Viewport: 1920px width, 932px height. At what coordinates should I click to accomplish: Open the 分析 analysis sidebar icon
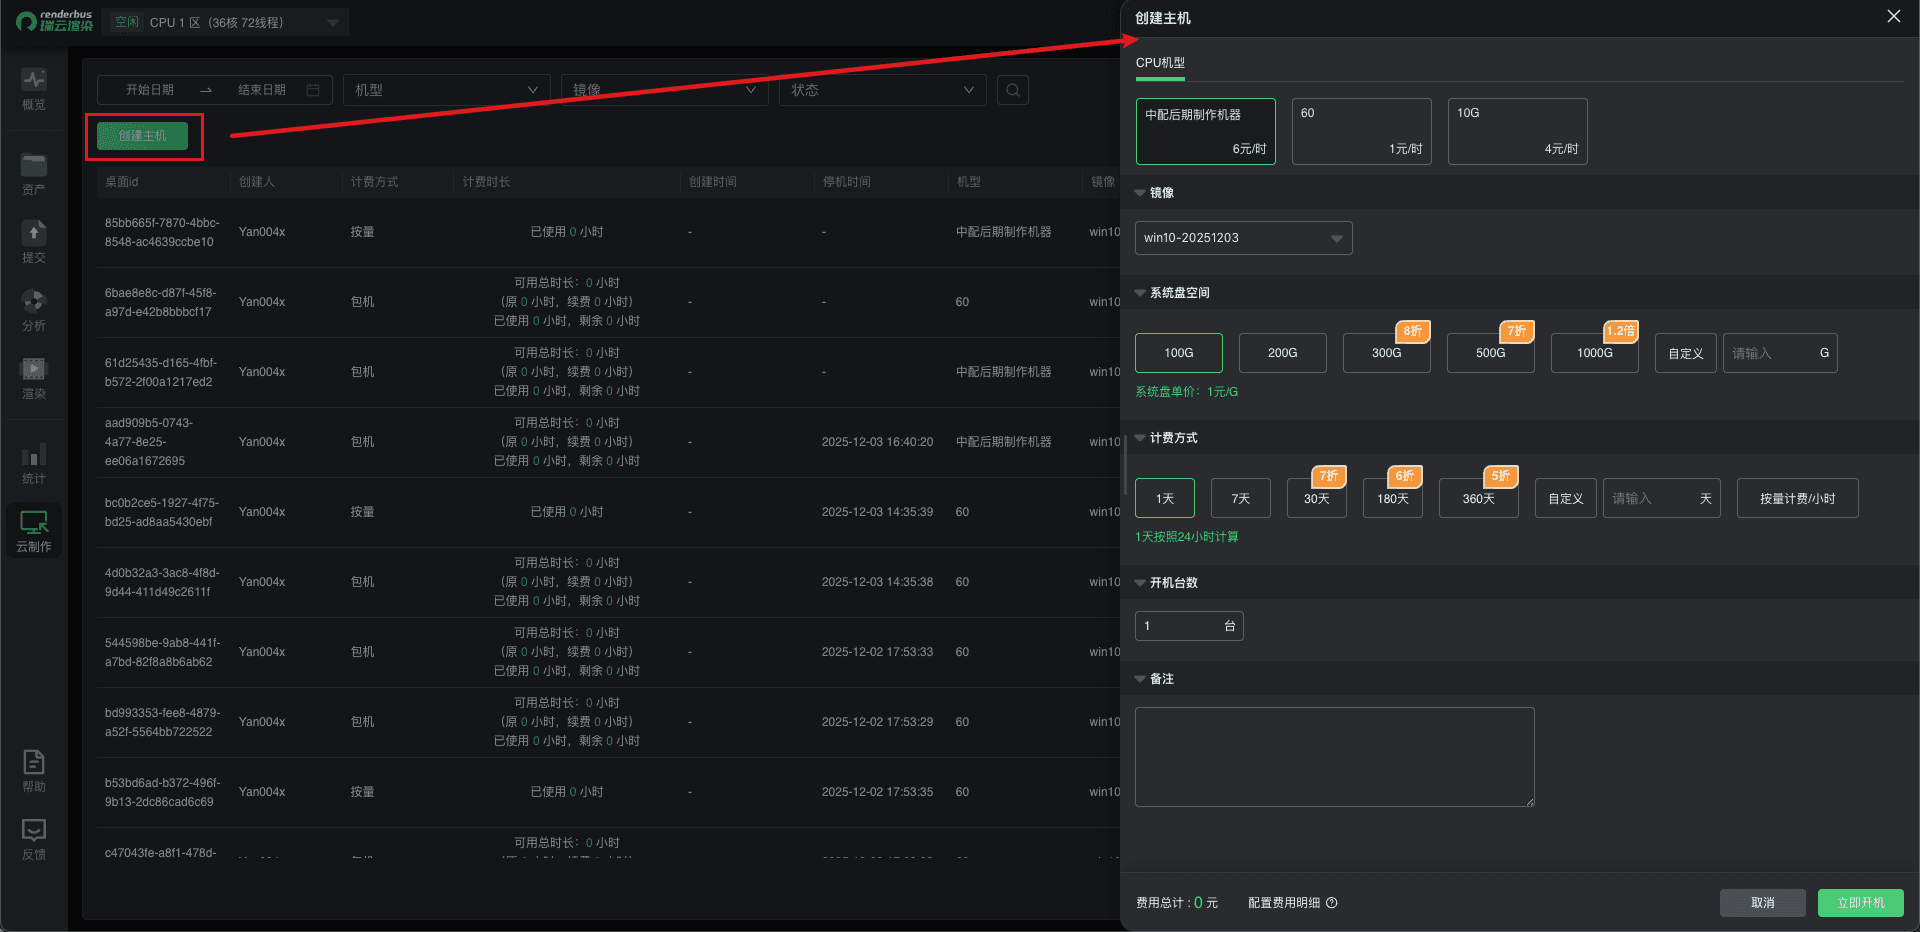34,309
